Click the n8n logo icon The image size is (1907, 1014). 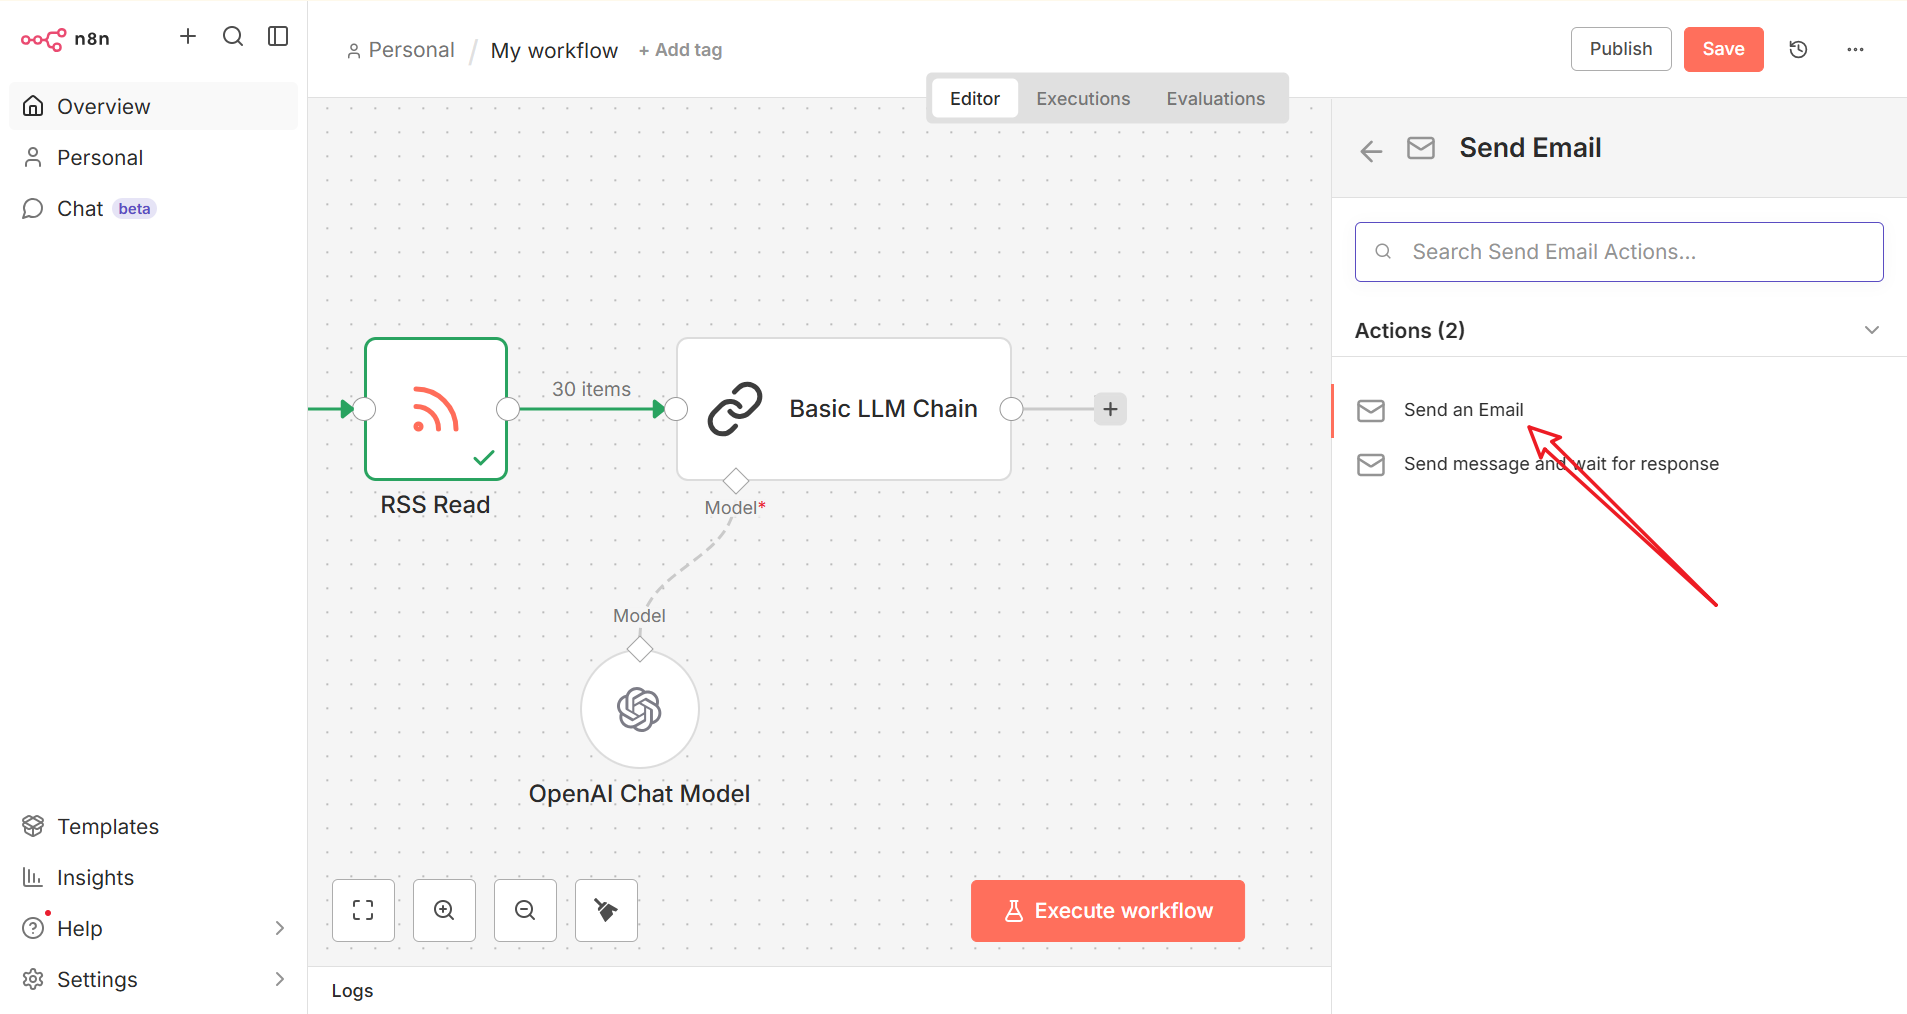(x=44, y=39)
